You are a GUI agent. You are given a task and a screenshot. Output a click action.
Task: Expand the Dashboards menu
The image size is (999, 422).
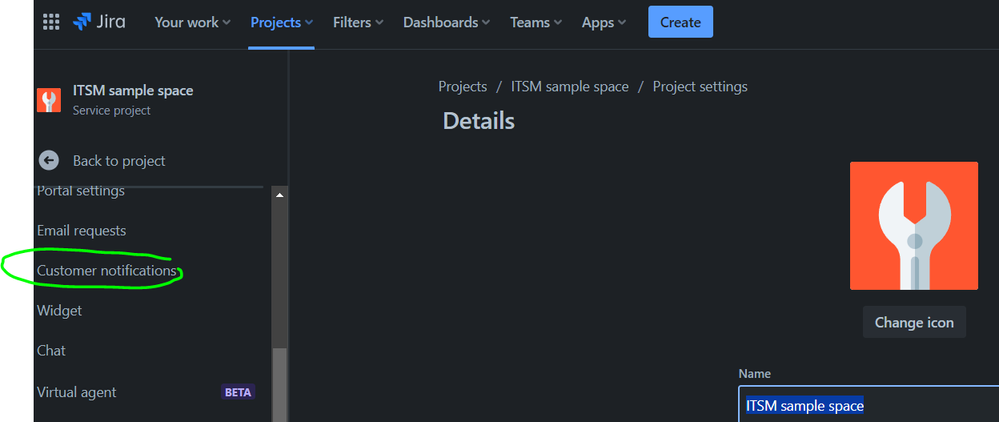[446, 22]
